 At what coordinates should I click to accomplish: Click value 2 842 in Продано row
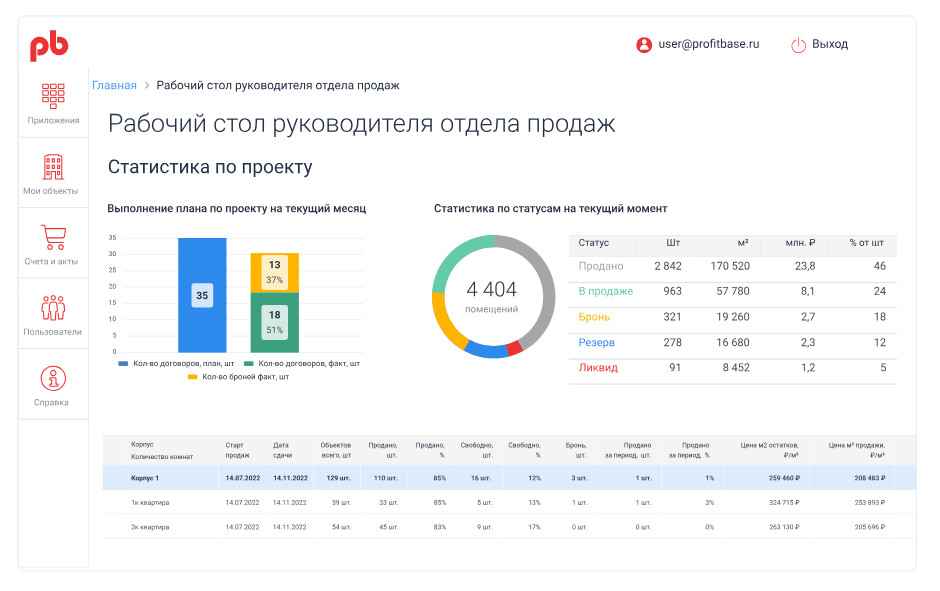tap(668, 266)
